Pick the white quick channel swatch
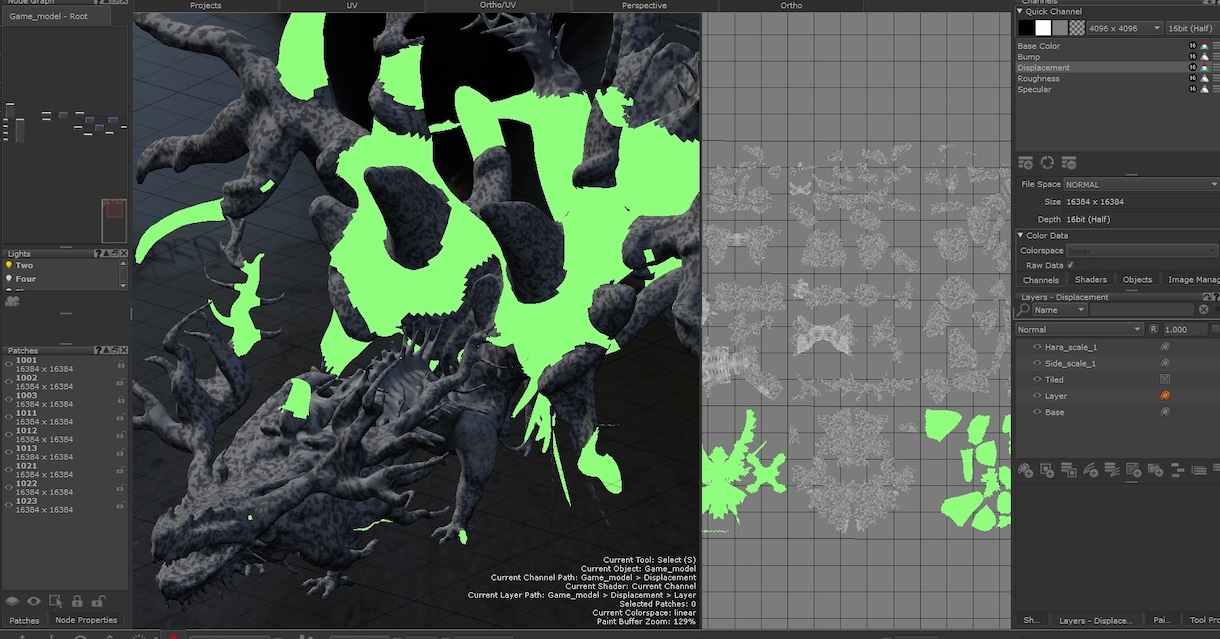Viewport: 1220px width, 639px height. [x=1043, y=28]
